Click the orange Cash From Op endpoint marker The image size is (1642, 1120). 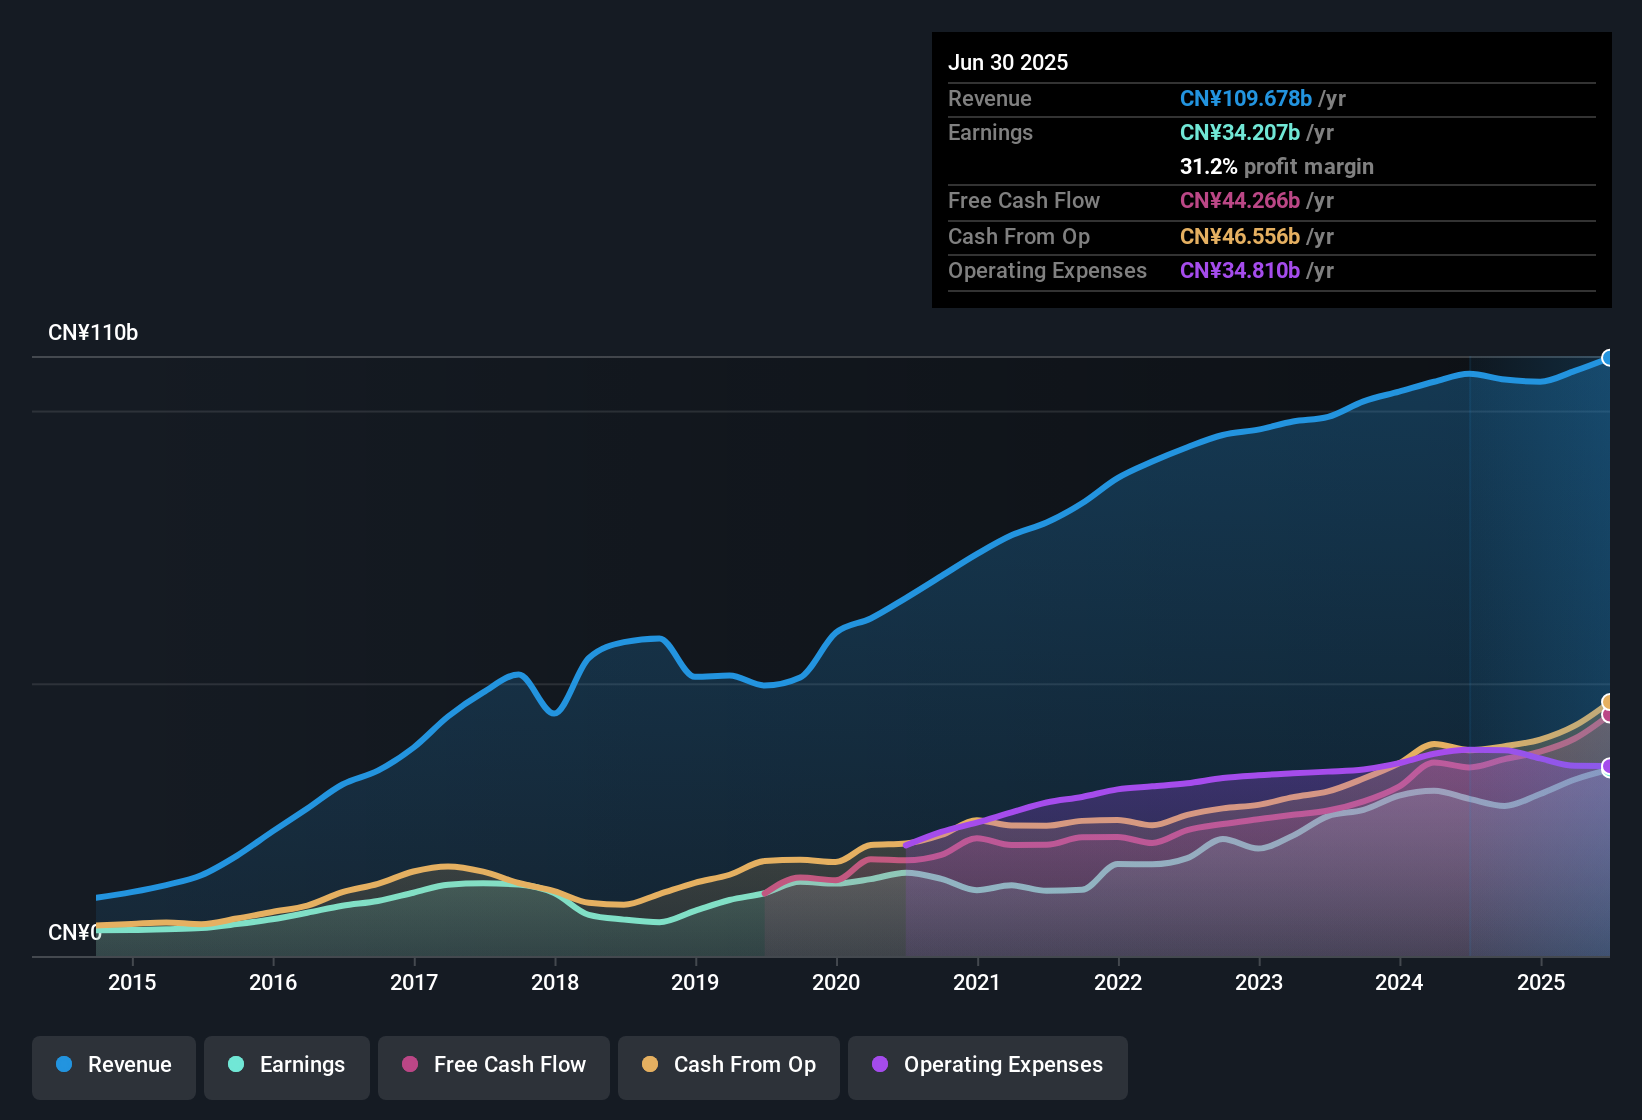point(1609,701)
